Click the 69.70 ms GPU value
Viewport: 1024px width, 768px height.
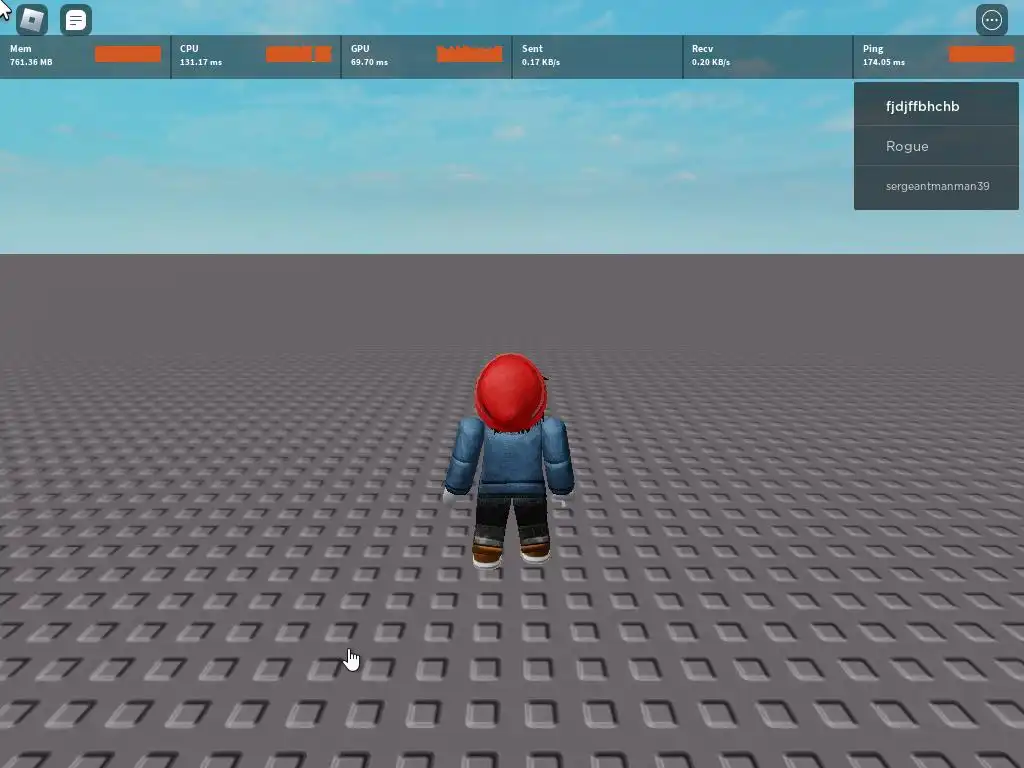point(369,62)
